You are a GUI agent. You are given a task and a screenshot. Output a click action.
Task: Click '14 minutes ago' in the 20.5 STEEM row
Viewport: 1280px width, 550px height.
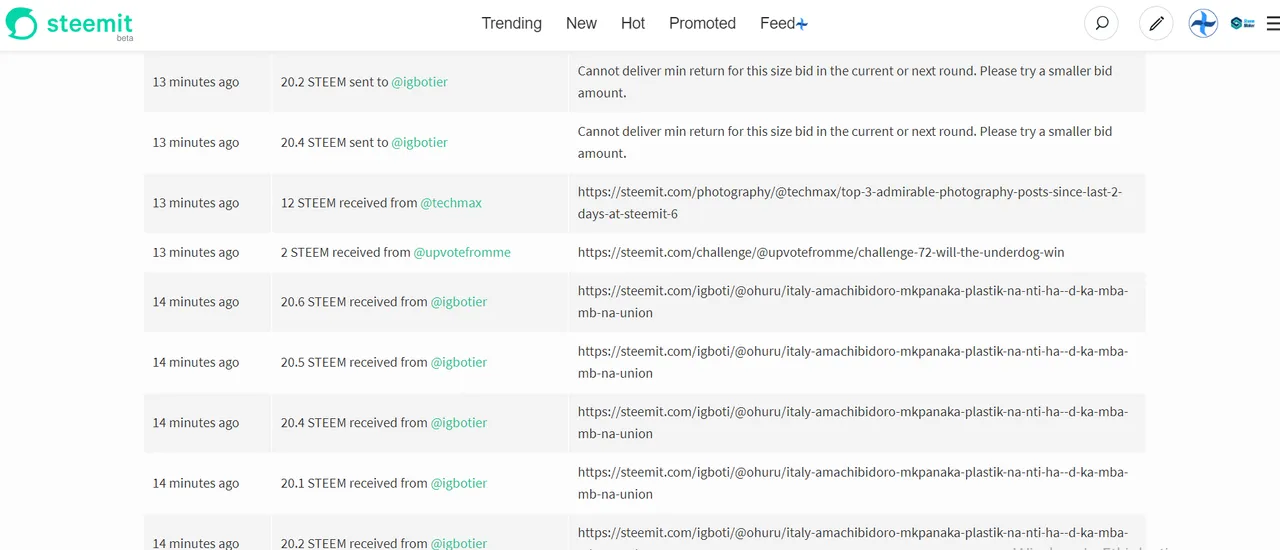click(196, 362)
